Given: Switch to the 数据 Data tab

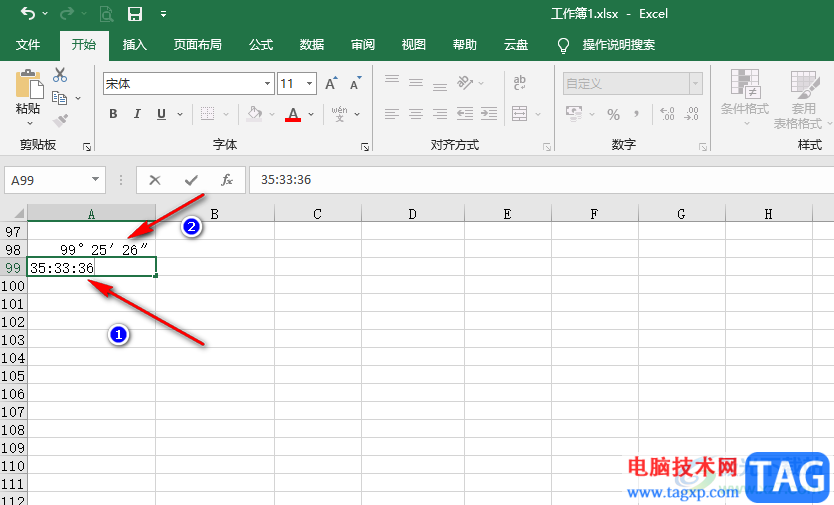Looking at the screenshot, I should tap(312, 45).
